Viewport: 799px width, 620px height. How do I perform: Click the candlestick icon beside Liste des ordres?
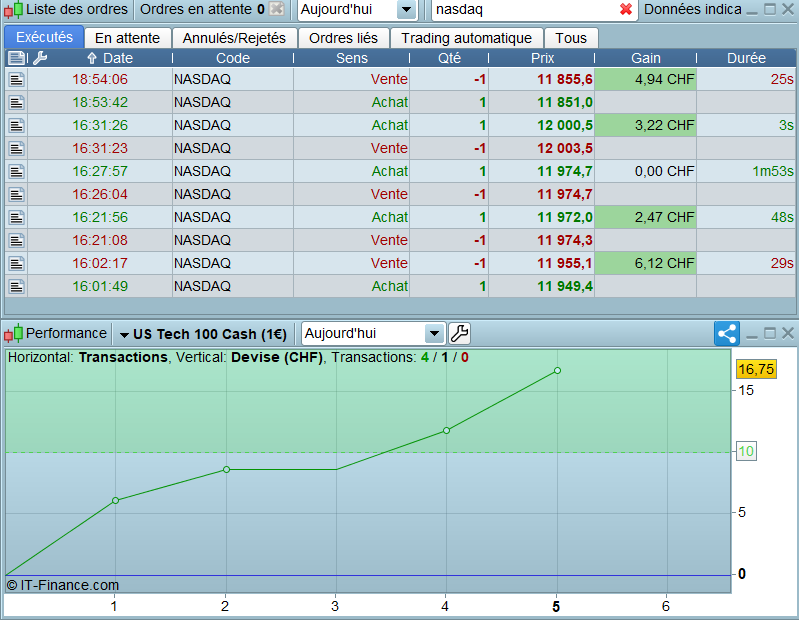point(13,10)
